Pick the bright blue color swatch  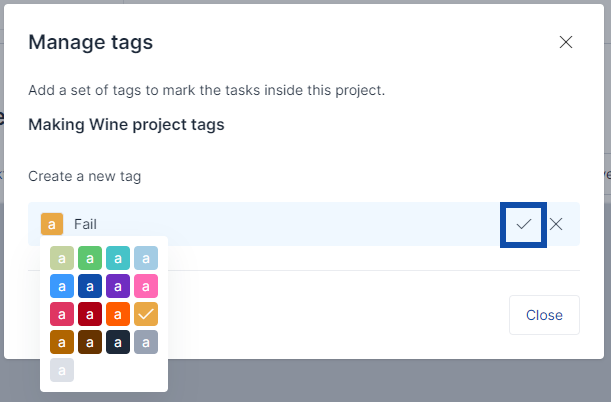point(62,286)
